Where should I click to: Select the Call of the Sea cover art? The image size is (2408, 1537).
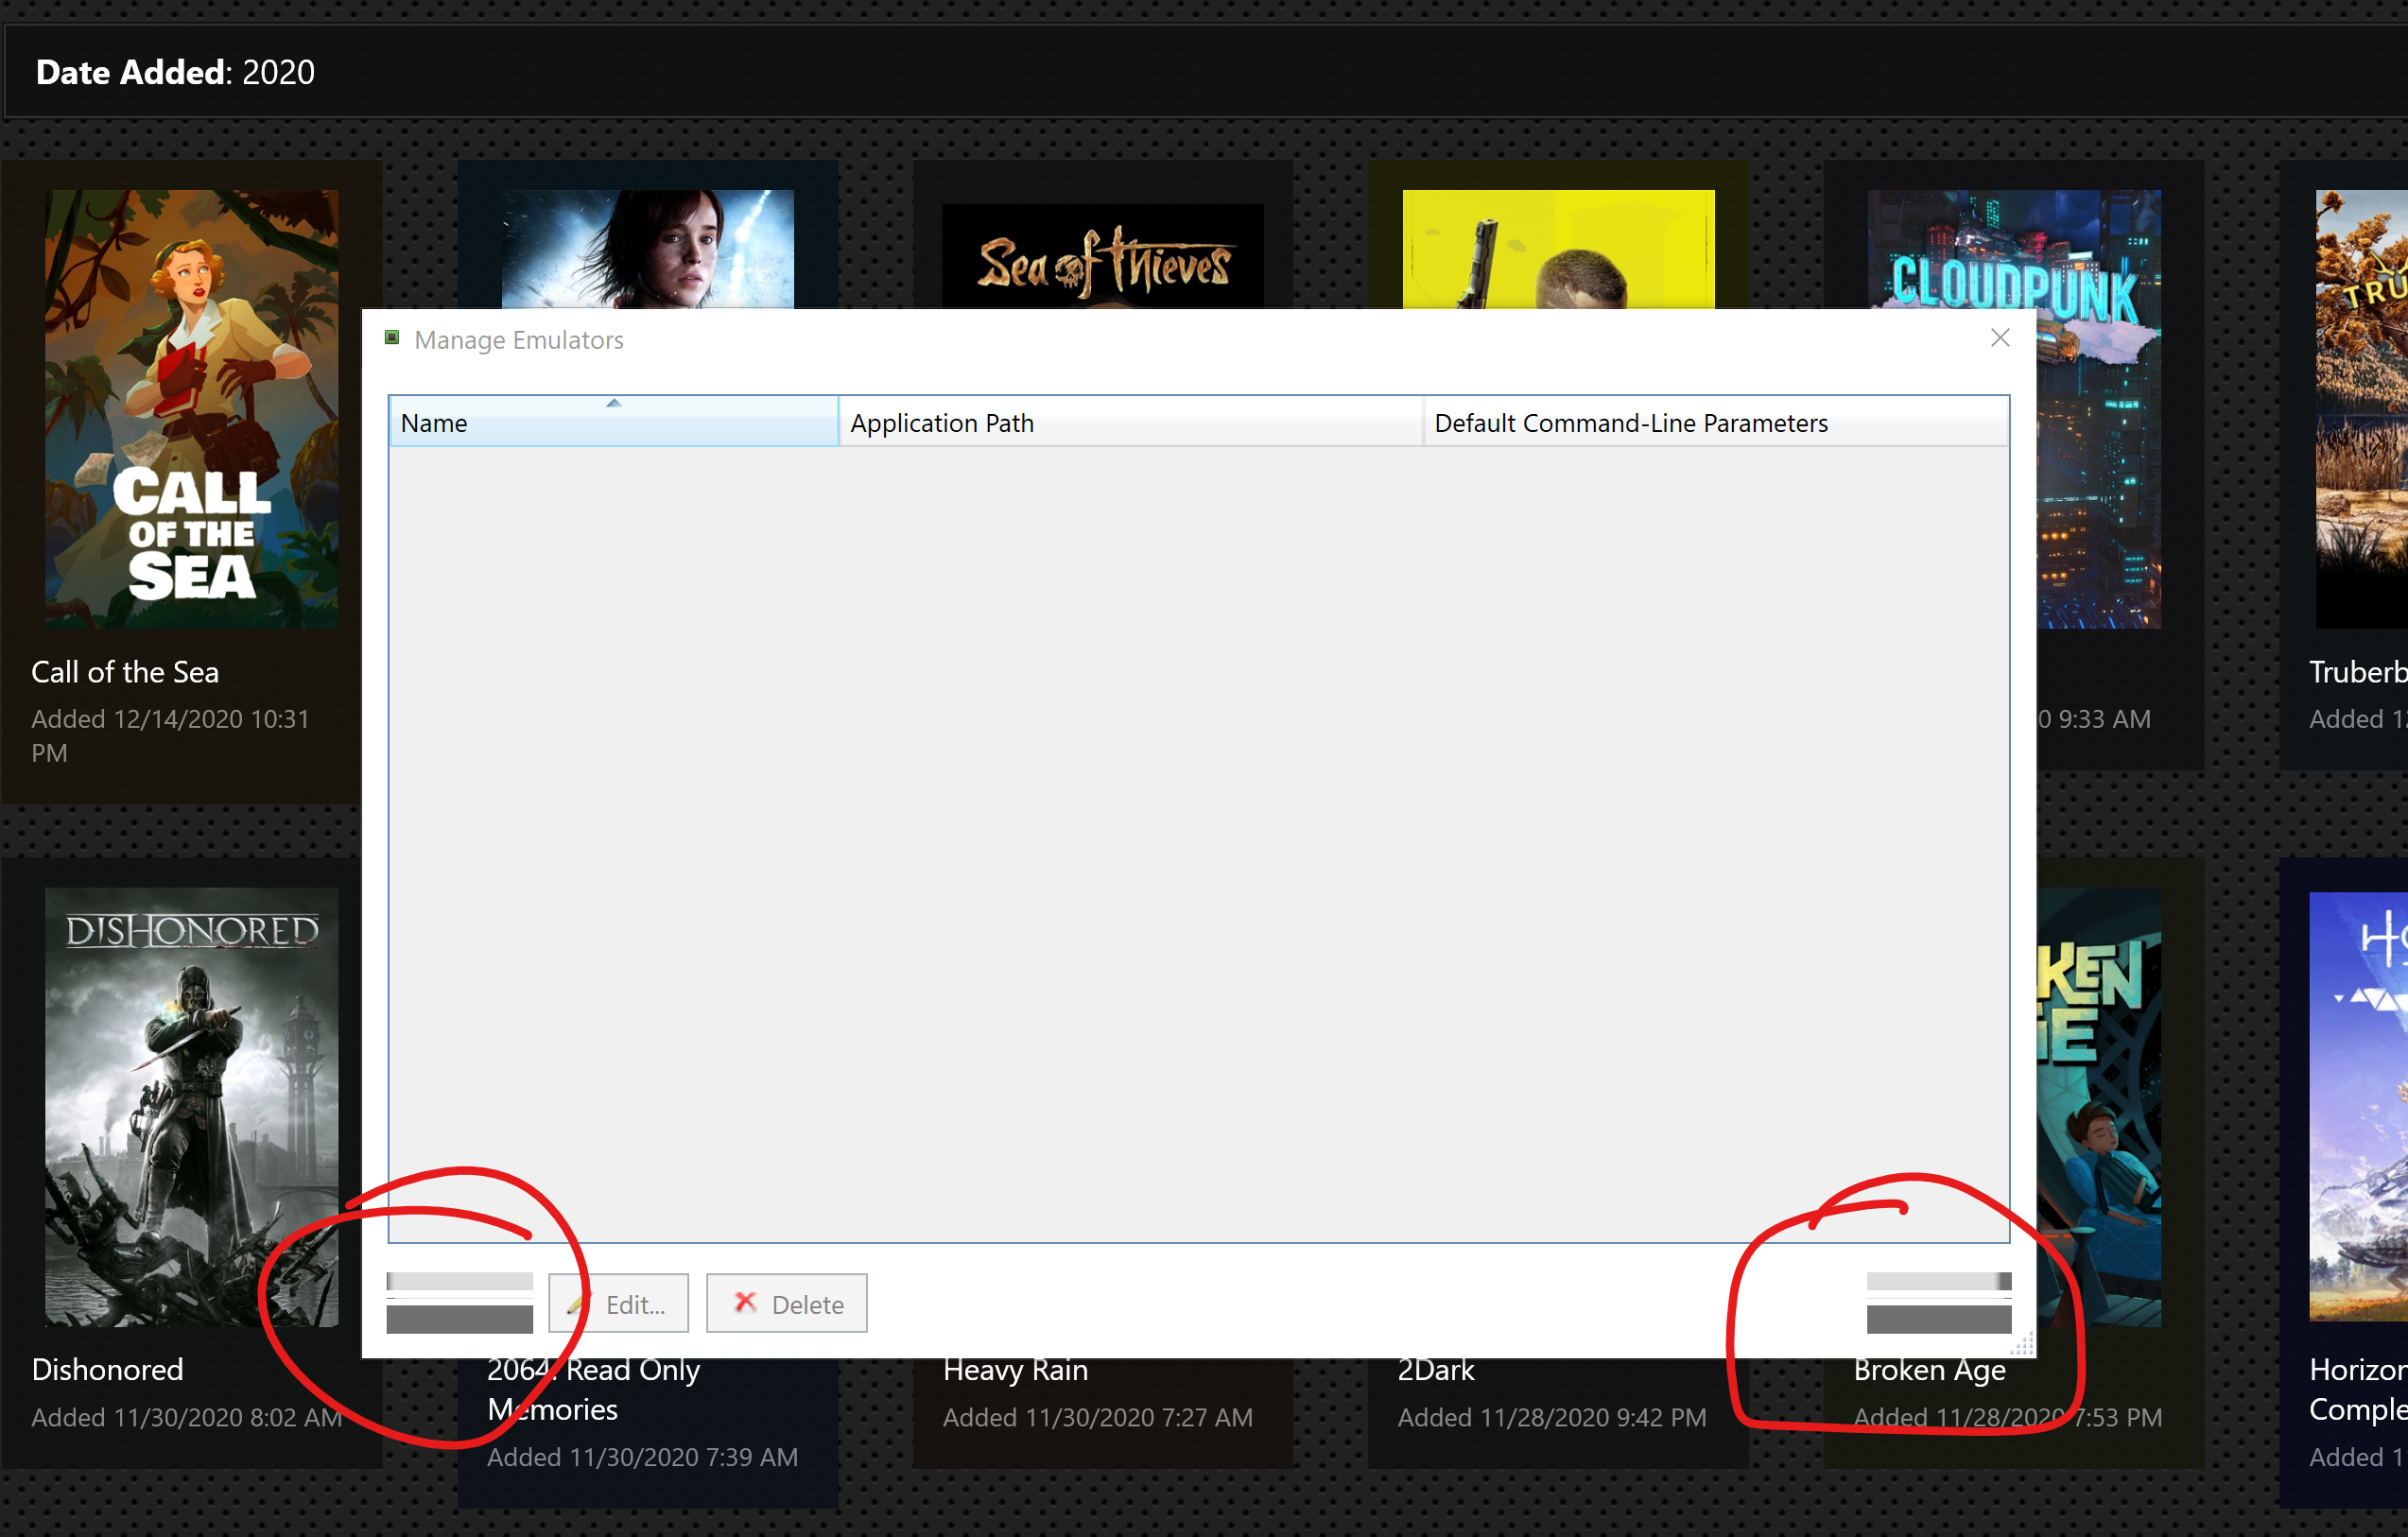click(x=191, y=409)
